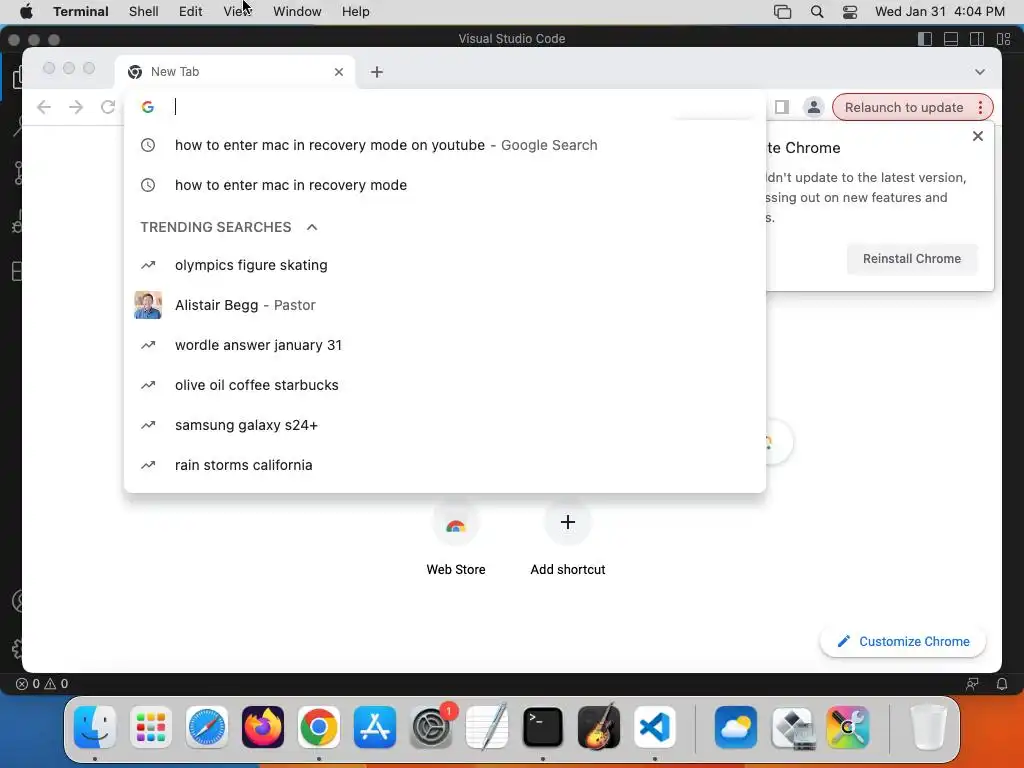Open Launchpad from the Dock

151,727
